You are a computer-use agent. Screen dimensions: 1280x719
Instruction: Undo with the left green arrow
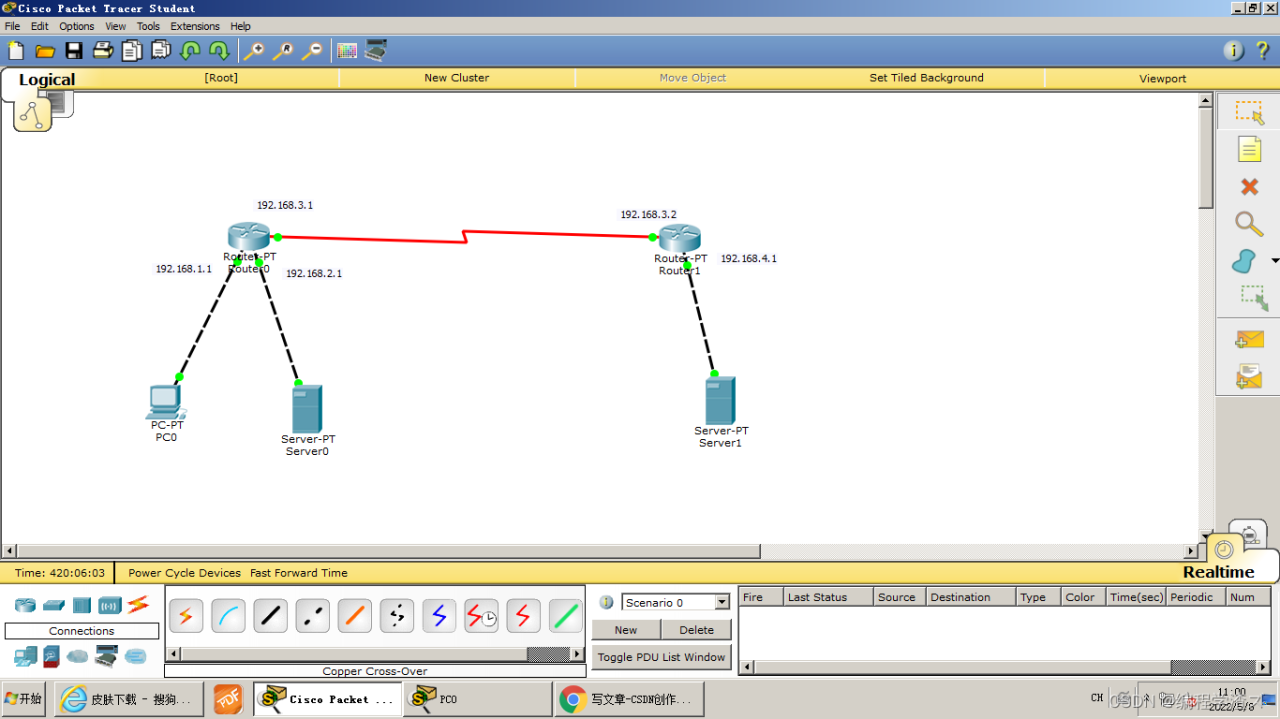(x=190, y=50)
